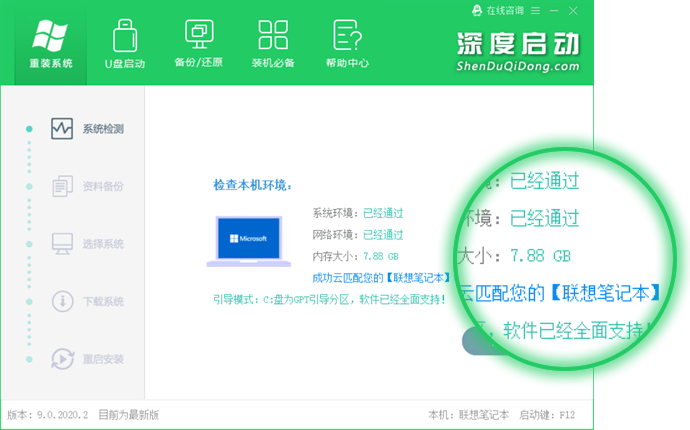Open the hamburger menu icon in title bar
This screenshot has width=690, height=430.
point(536,11)
